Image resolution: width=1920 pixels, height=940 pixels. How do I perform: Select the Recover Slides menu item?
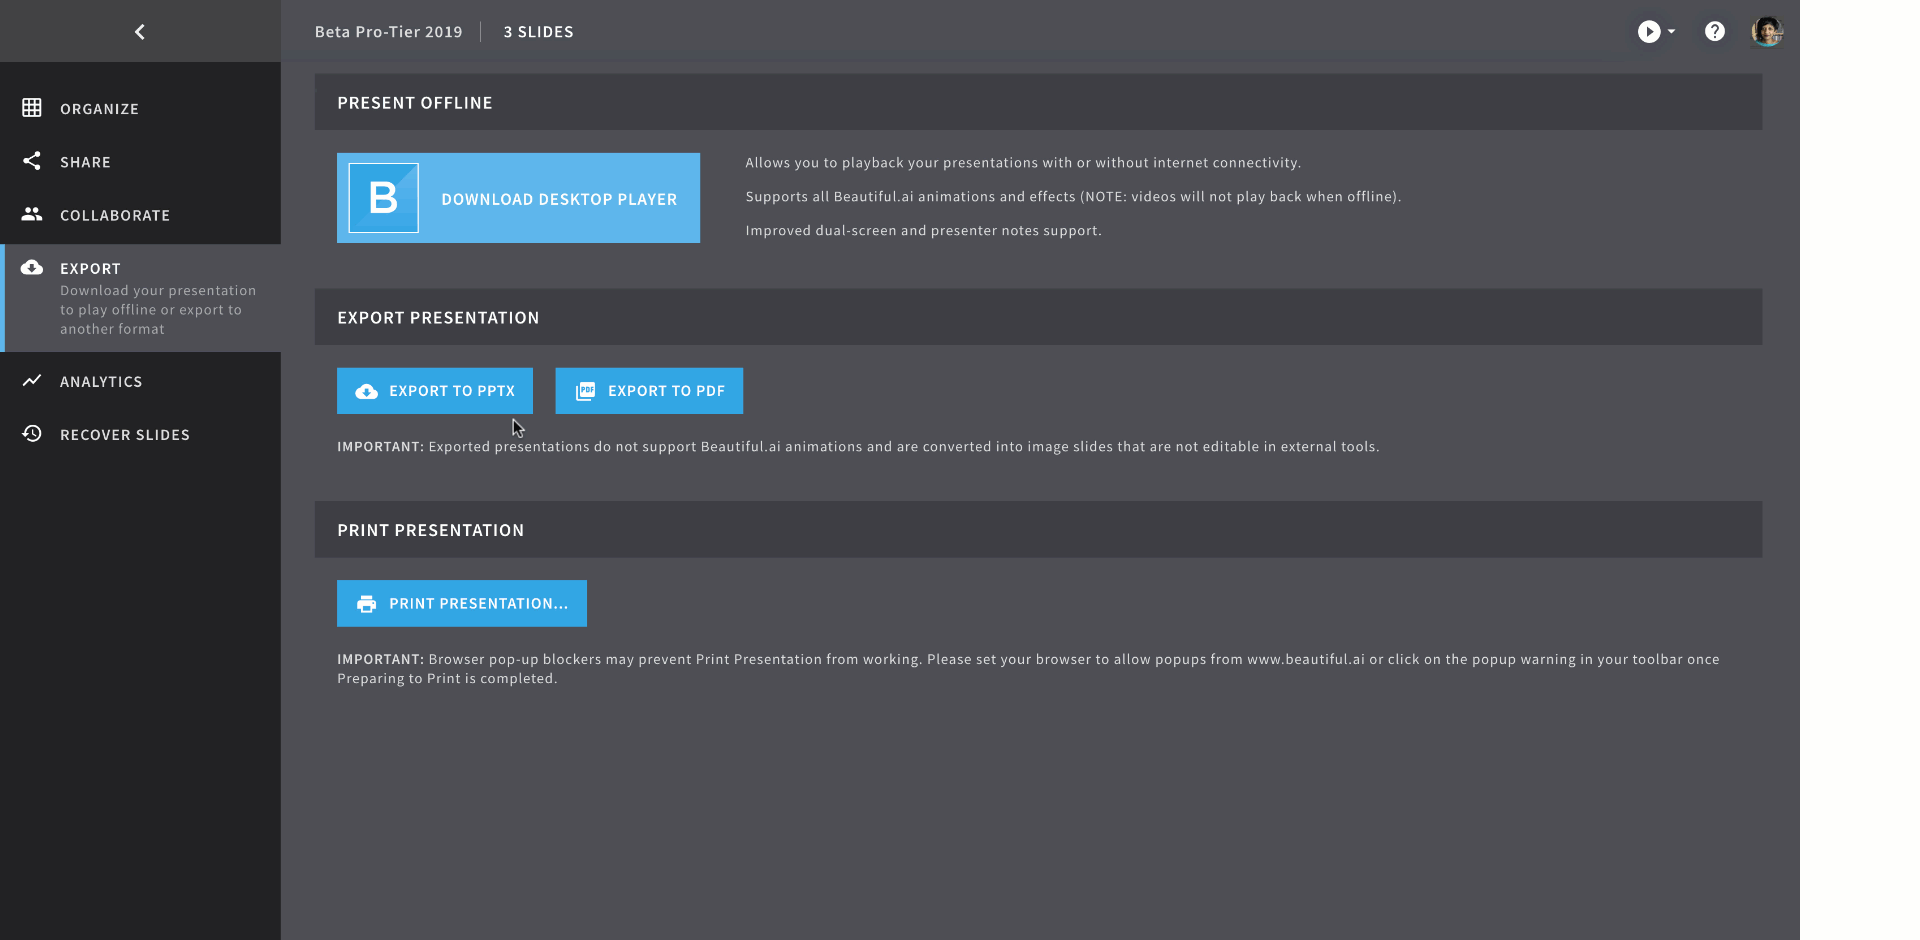[x=125, y=435]
